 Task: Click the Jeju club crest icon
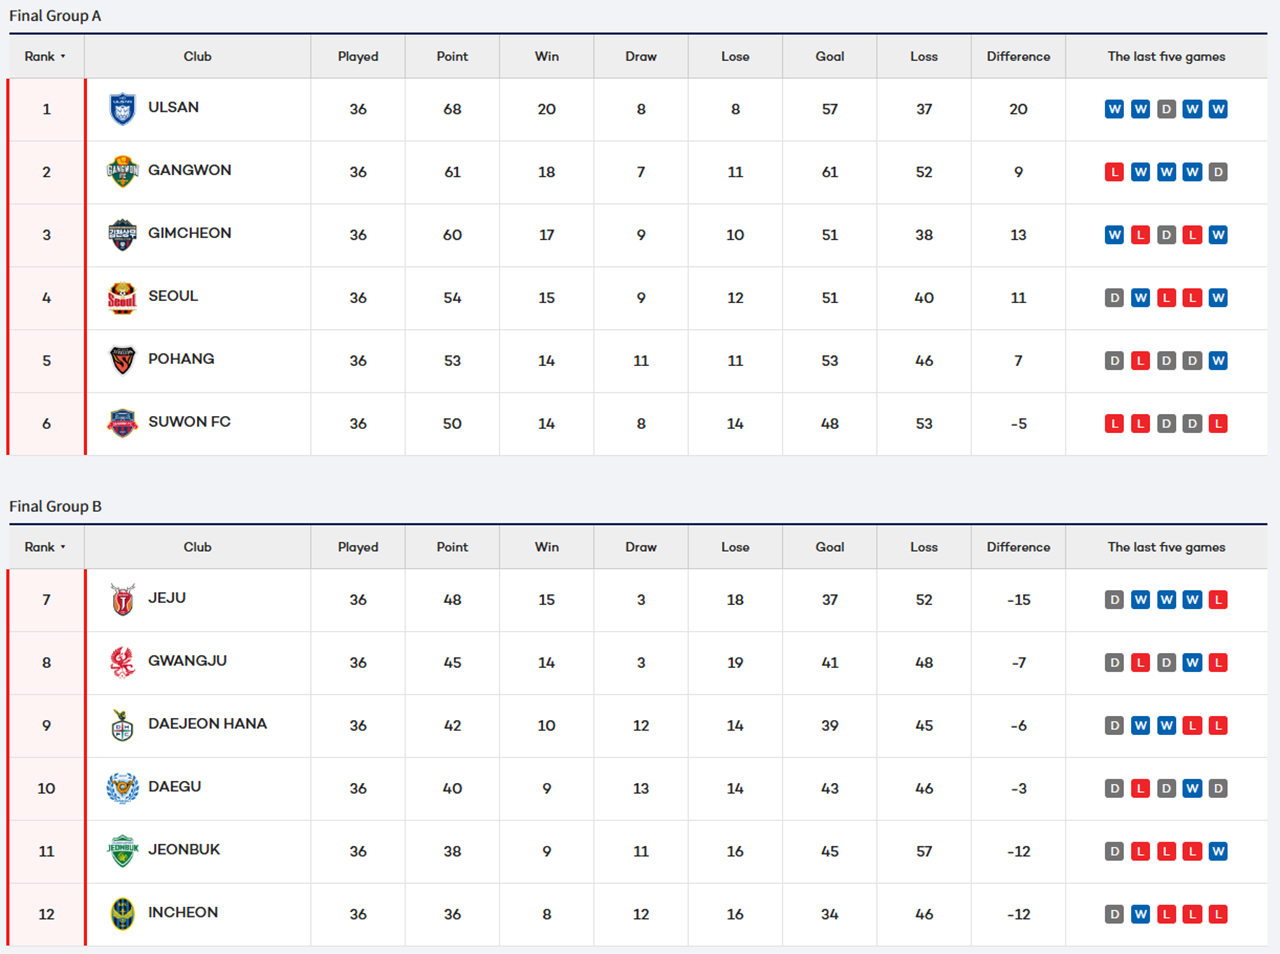(122, 600)
